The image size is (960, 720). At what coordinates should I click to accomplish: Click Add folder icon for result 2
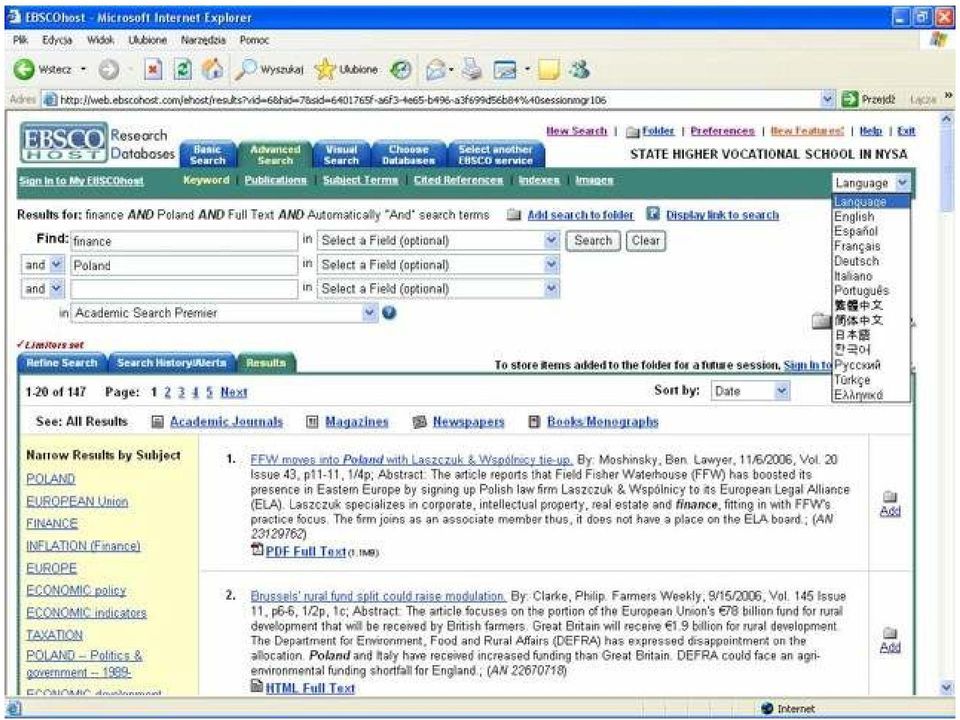tap(890, 633)
